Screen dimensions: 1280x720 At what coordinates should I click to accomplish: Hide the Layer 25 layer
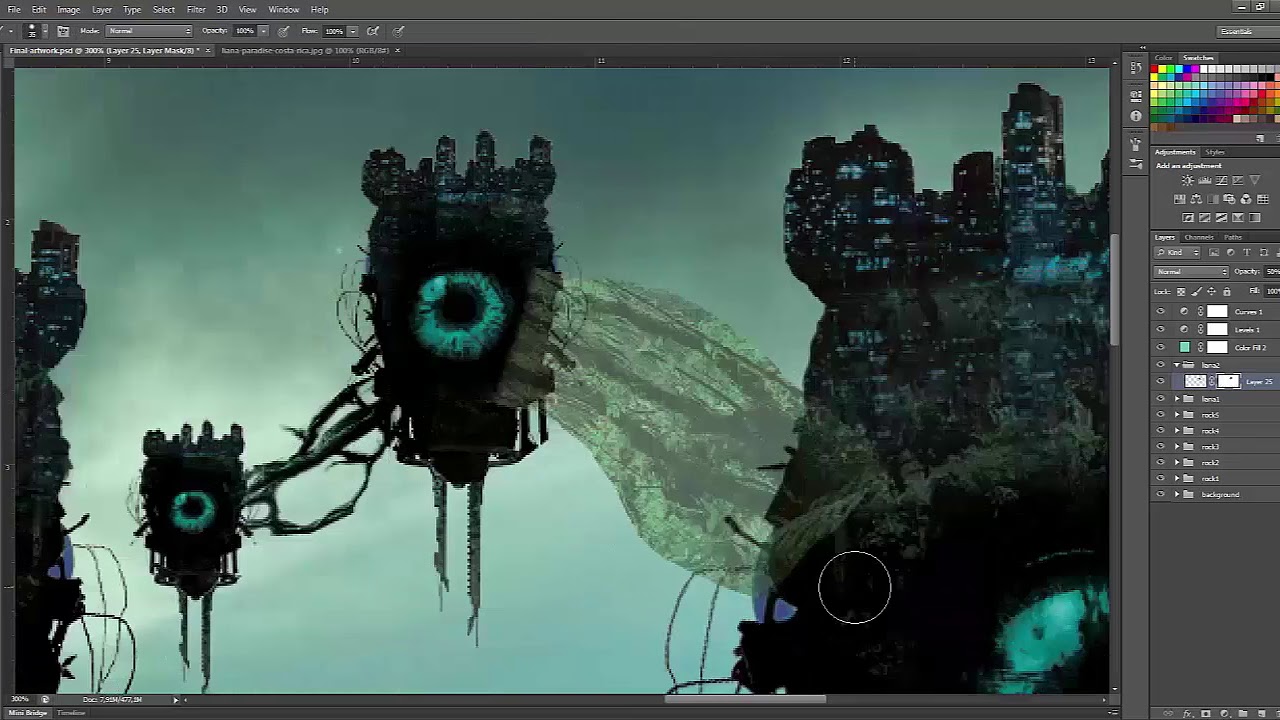tap(1161, 381)
